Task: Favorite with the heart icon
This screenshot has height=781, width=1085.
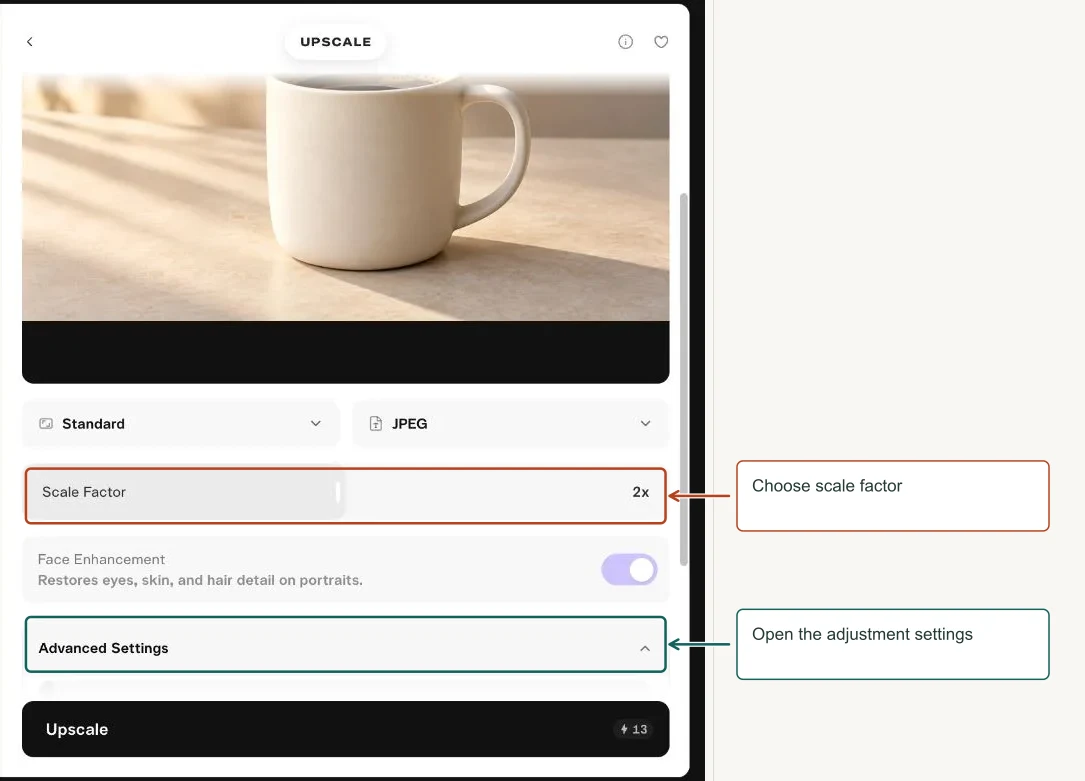Action: point(661,42)
